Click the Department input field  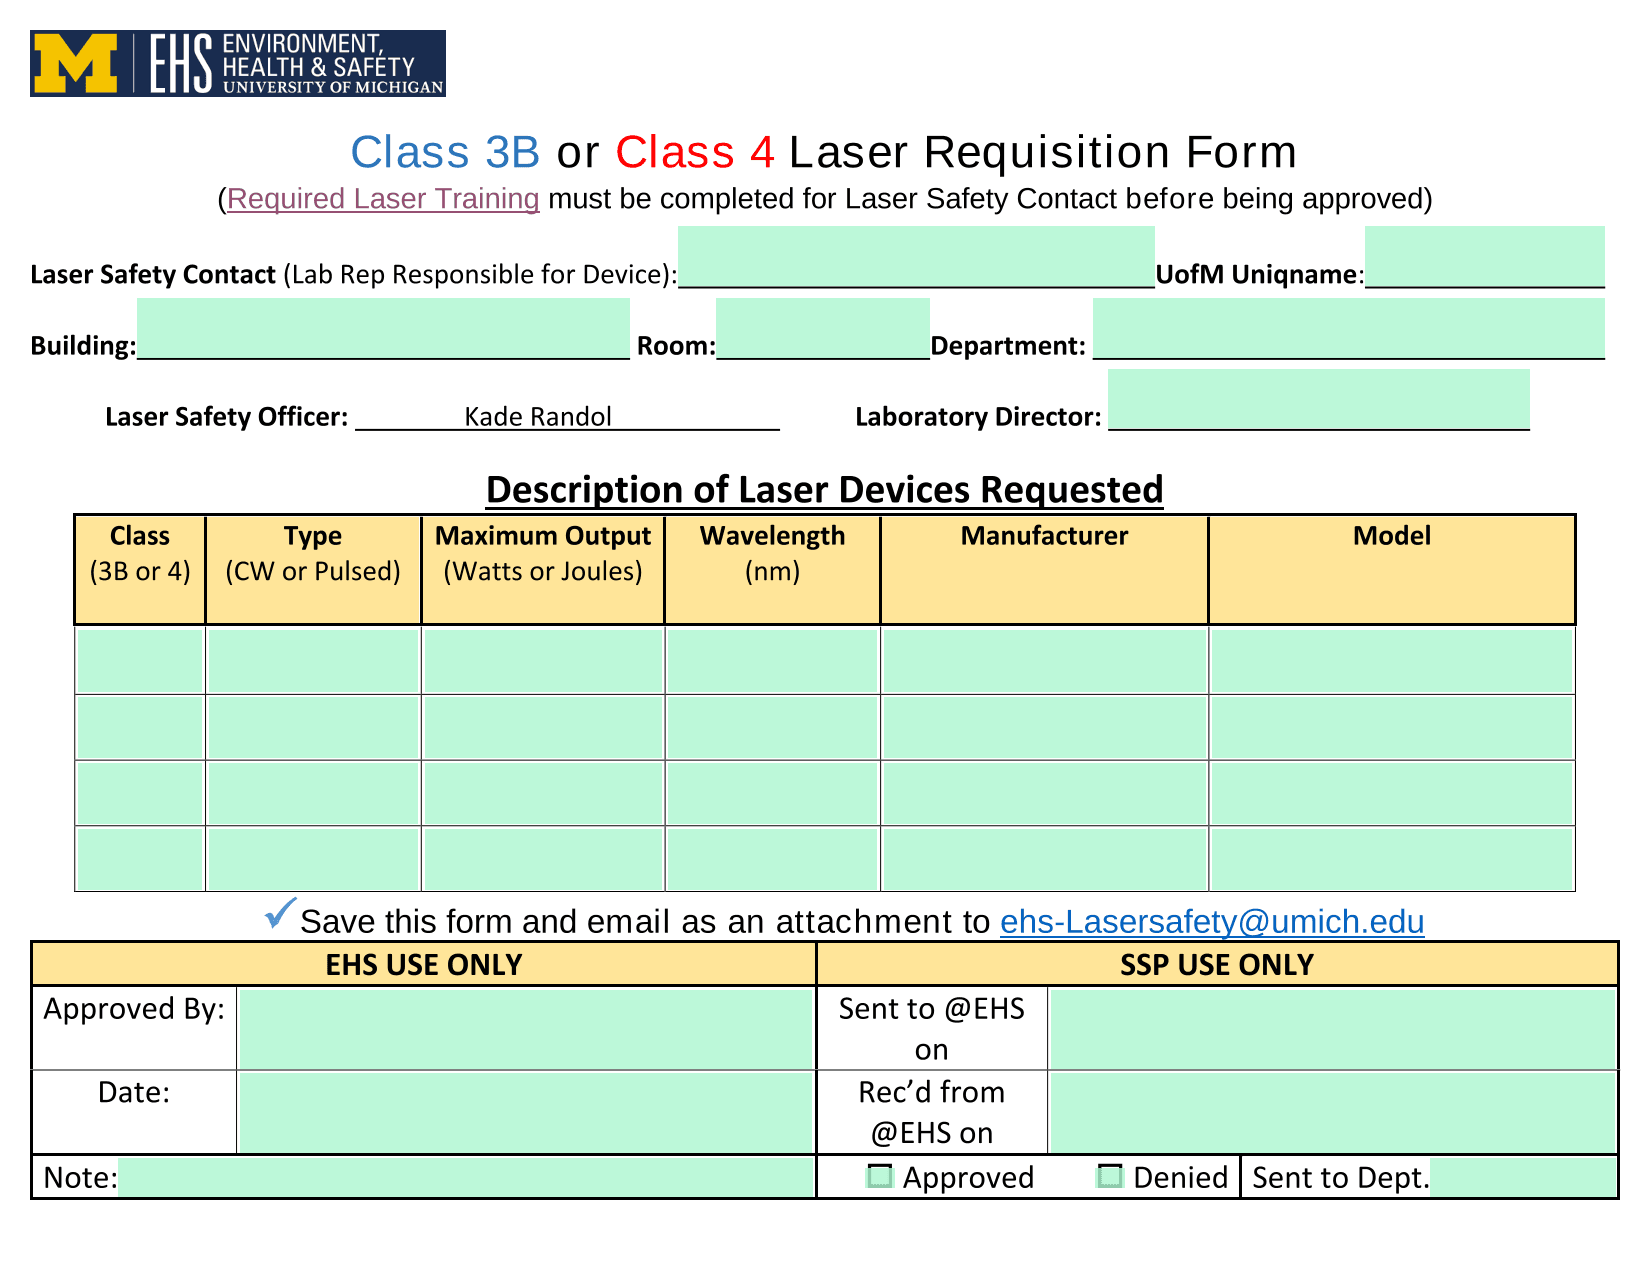[1349, 328]
